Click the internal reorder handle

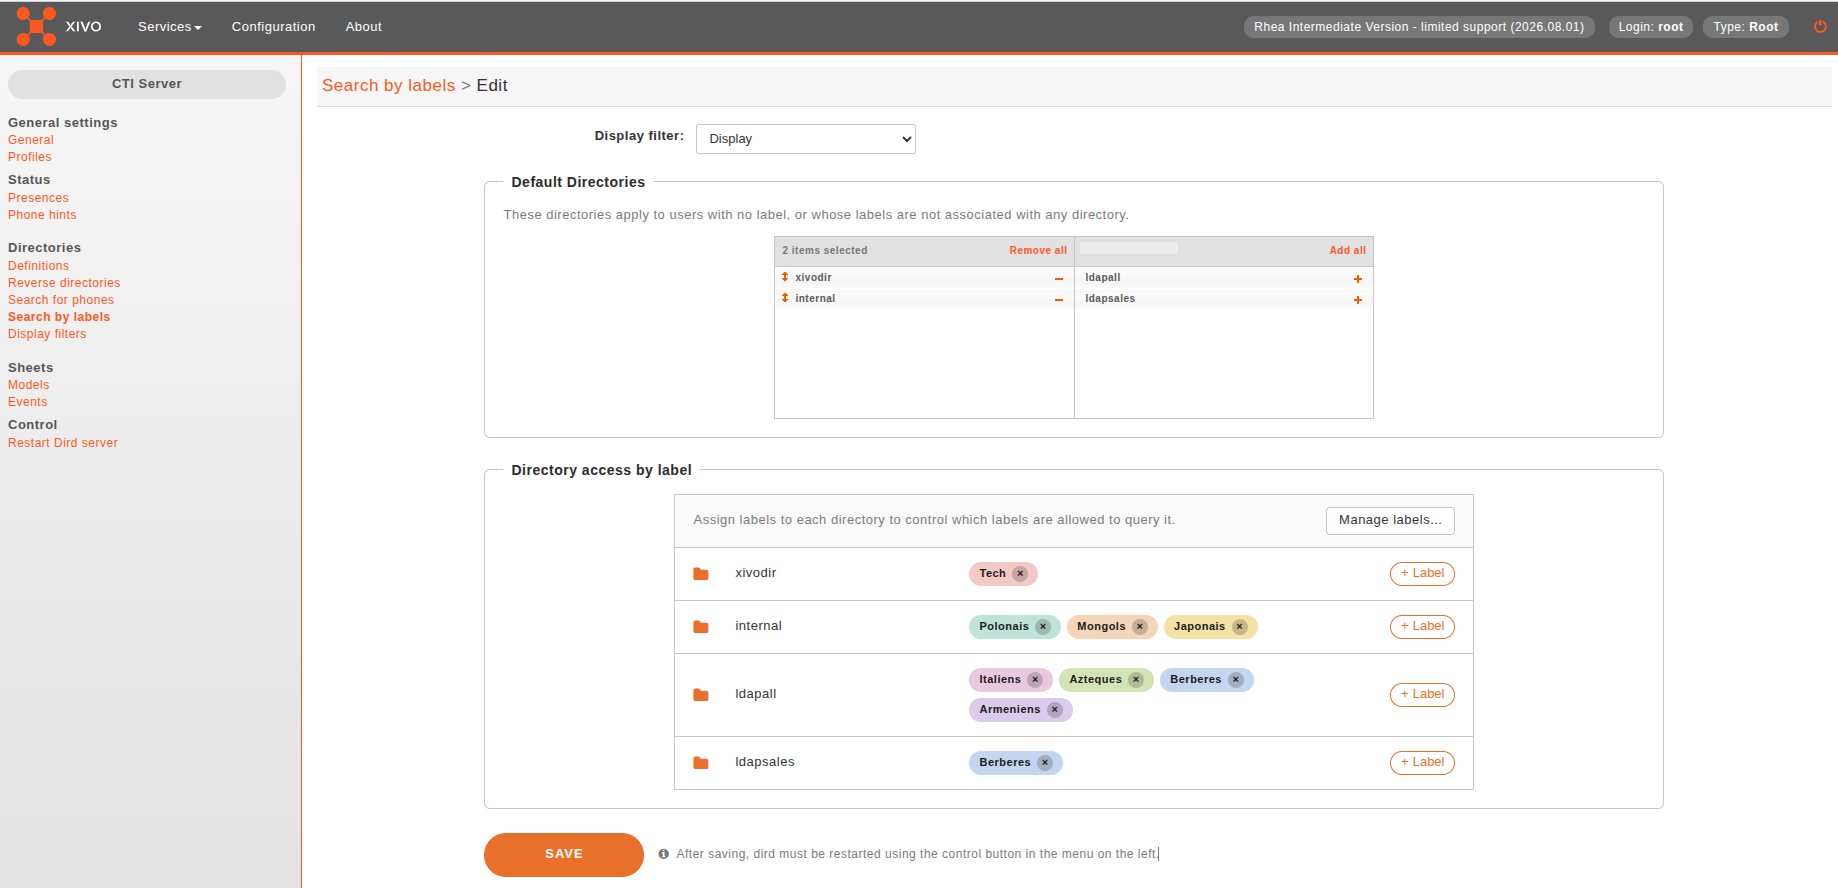[x=785, y=298]
